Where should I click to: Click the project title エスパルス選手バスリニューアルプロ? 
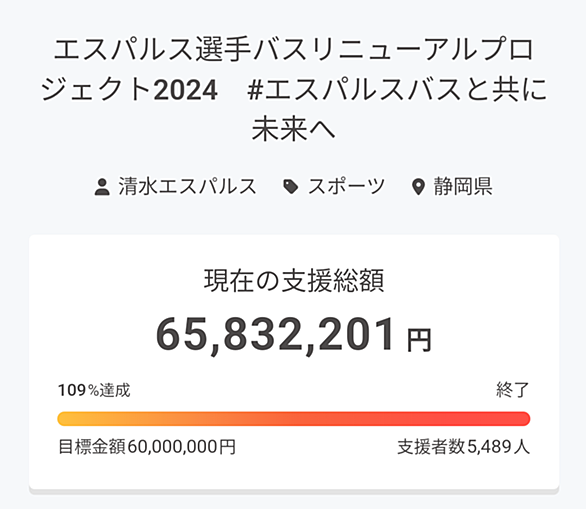click(x=293, y=50)
